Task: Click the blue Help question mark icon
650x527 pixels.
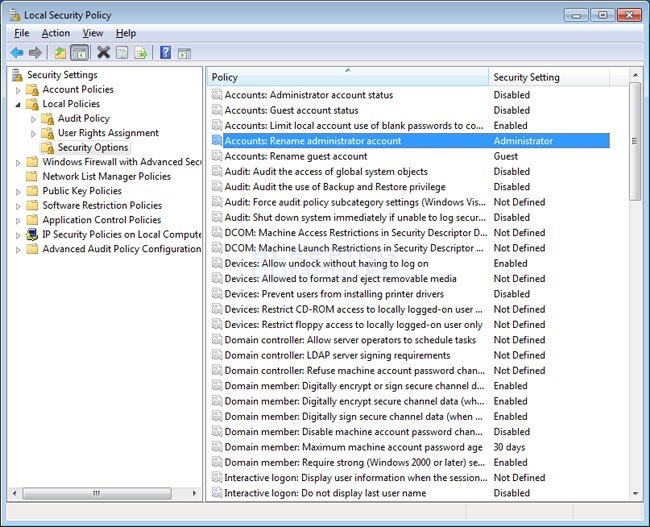Action: (165, 53)
